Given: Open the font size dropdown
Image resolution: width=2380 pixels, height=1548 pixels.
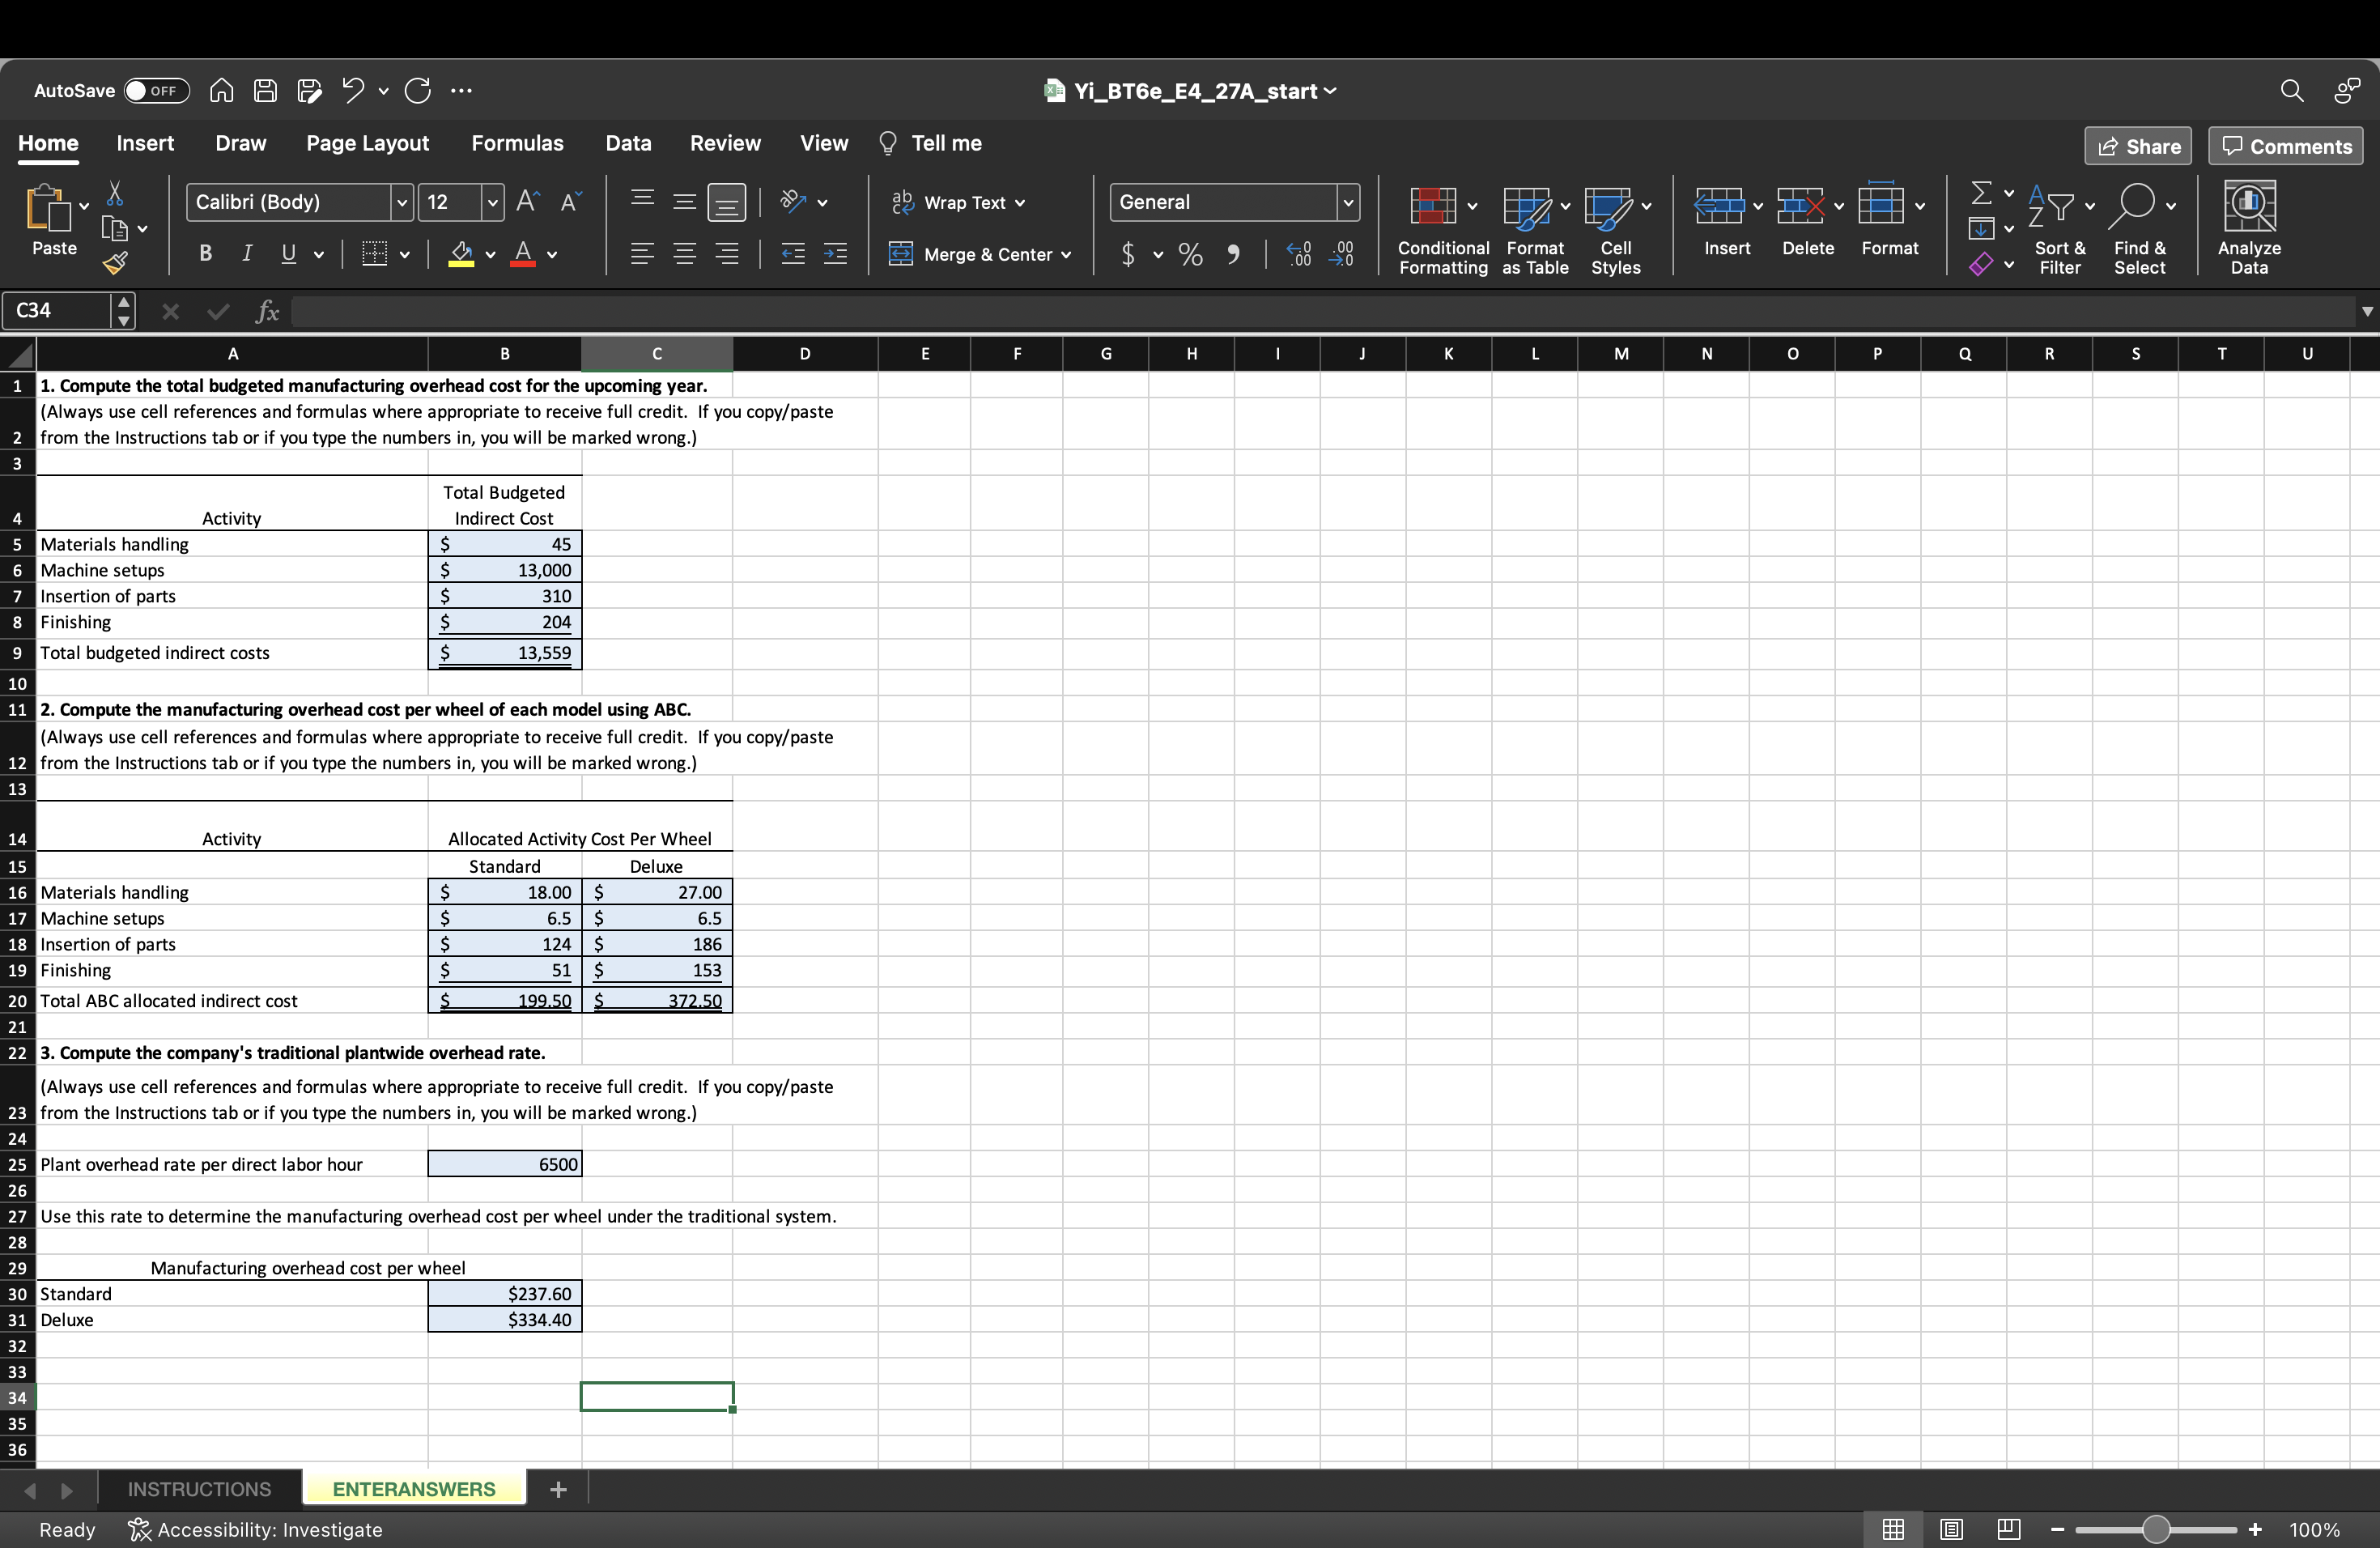Looking at the screenshot, I should click(x=491, y=202).
